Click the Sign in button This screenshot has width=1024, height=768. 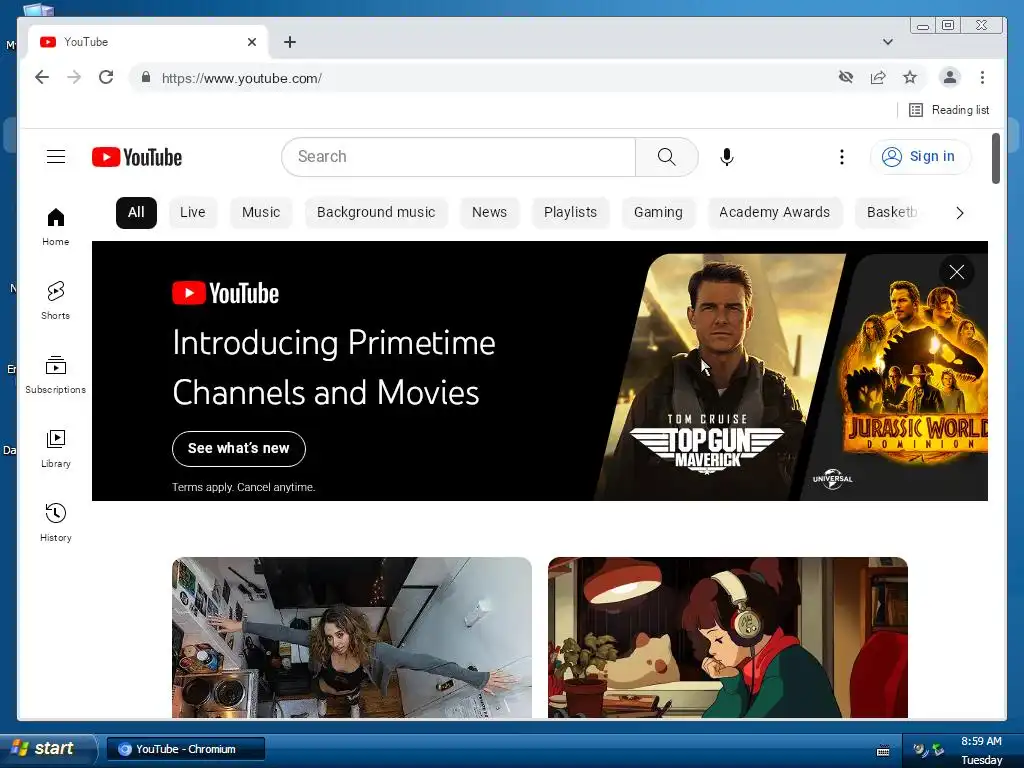pos(920,157)
